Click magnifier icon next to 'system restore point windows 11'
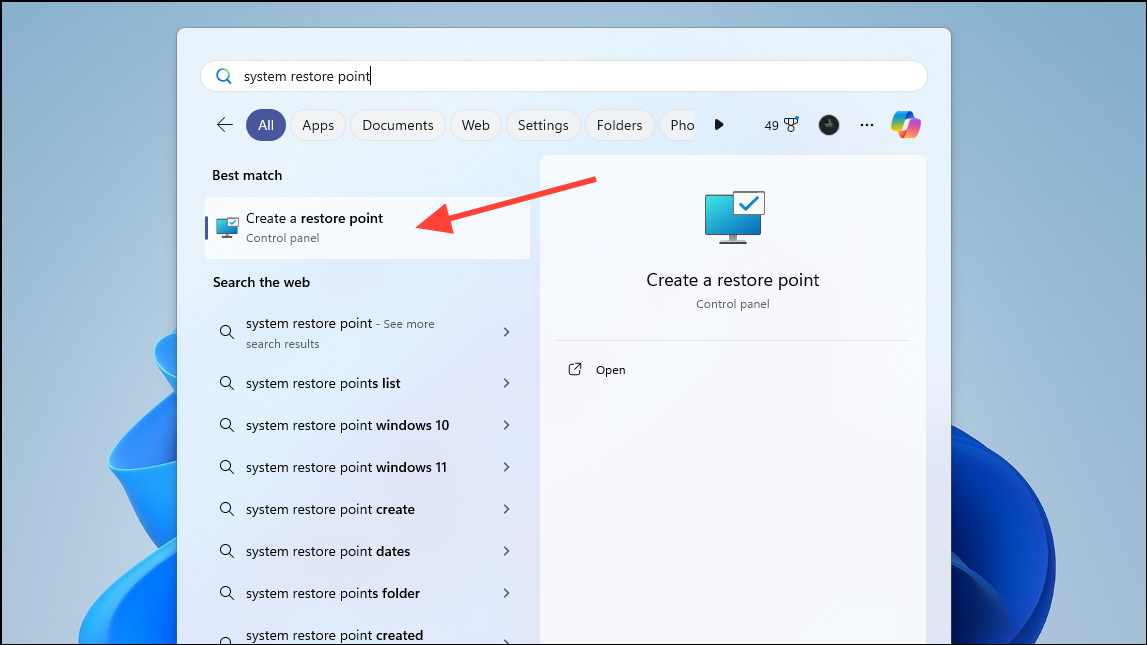Viewport: 1147px width, 645px height. pos(227,467)
